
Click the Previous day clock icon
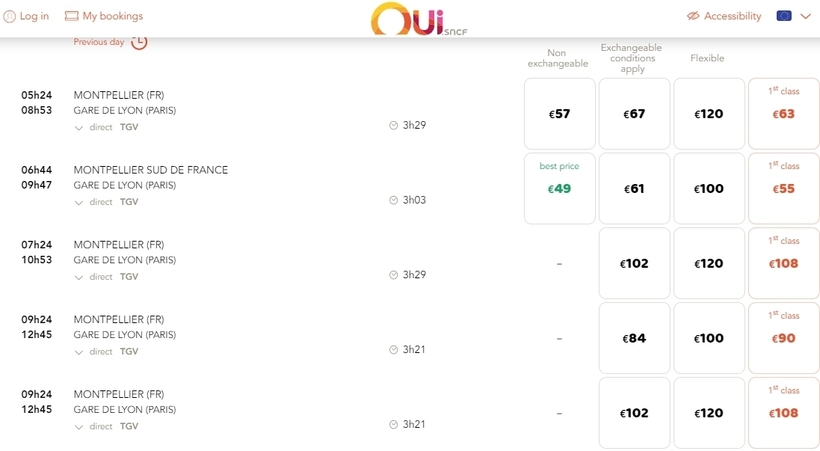(139, 42)
